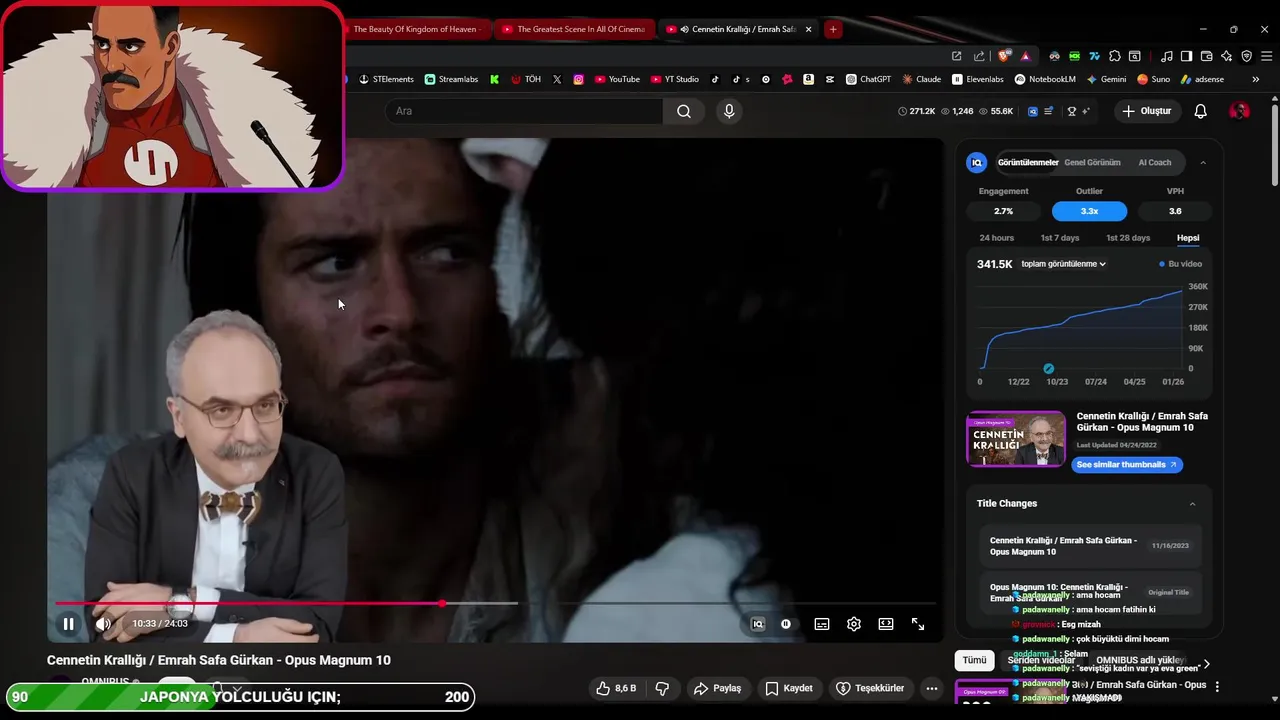
Task: Select the Tümü filter chip
Action: (974, 660)
